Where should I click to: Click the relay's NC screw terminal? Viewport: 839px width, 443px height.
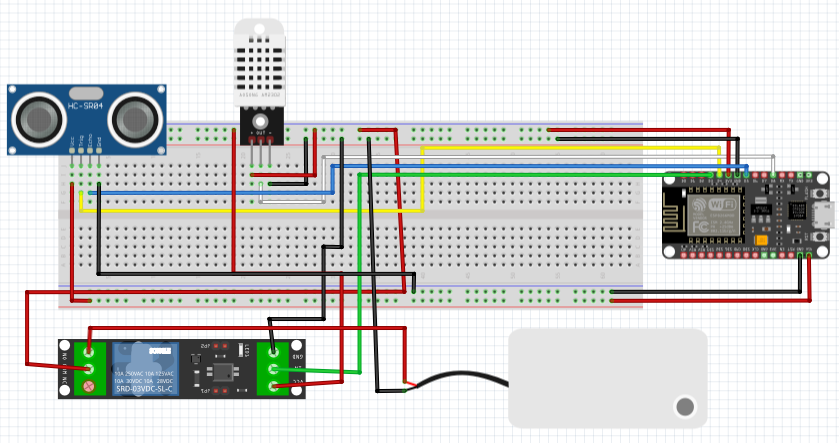point(89,385)
